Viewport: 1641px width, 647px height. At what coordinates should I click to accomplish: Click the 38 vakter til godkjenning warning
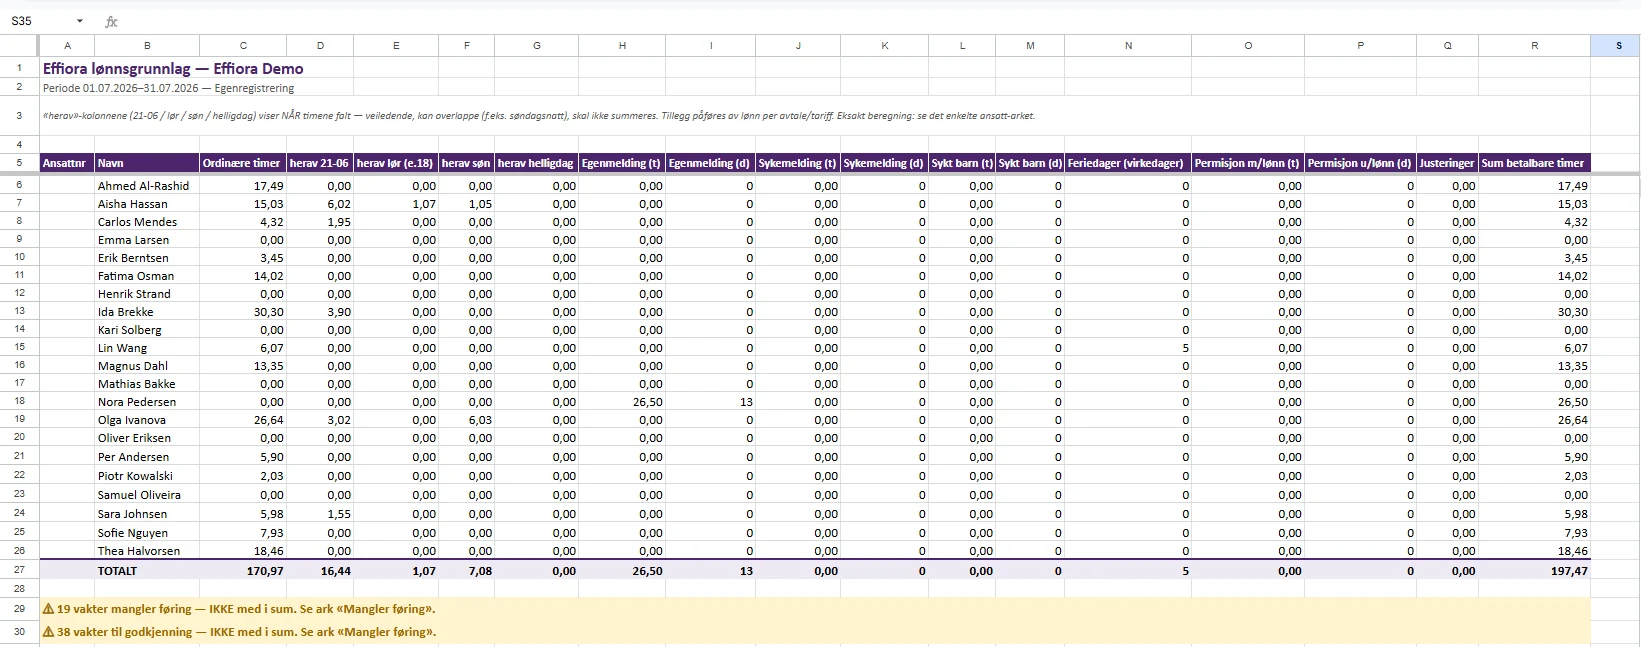pos(239,631)
